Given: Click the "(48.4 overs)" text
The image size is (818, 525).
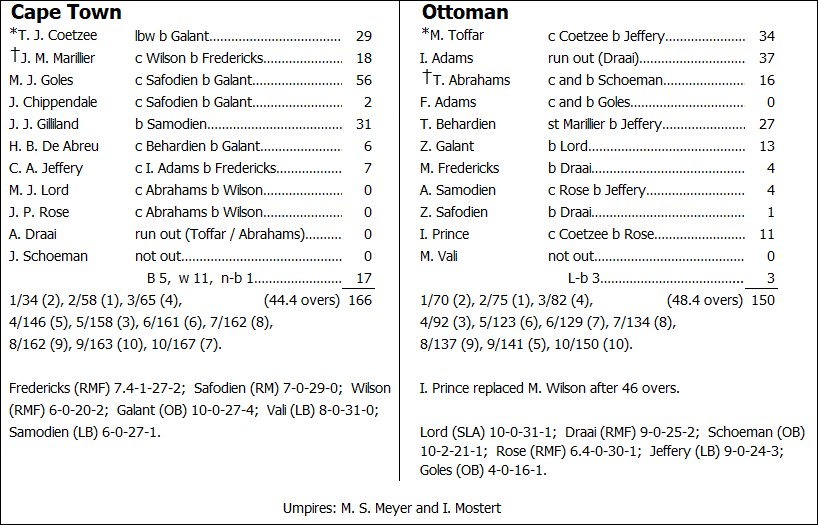Looking at the screenshot, I should point(705,299).
